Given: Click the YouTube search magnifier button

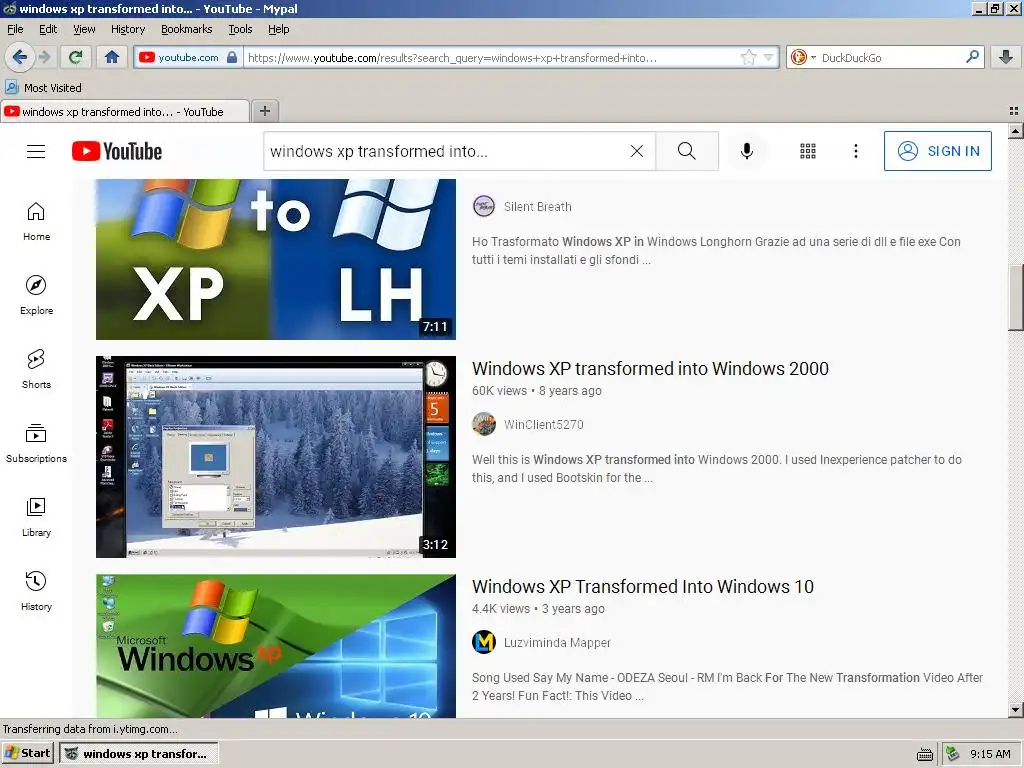Looking at the screenshot, I should (687, 152).
